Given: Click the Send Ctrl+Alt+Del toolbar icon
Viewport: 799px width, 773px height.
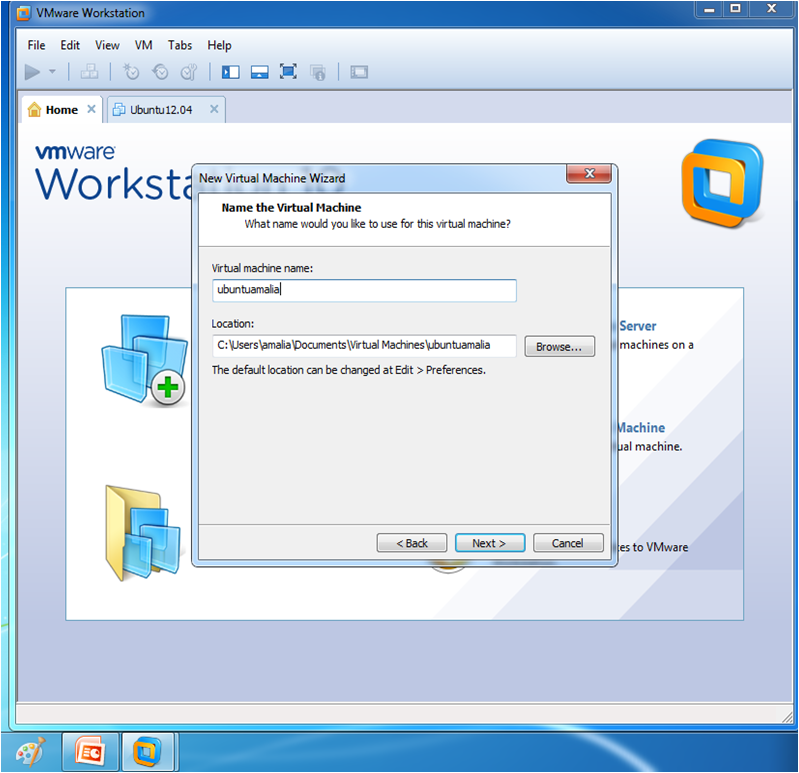Looking at the screenshot, I should coord(90,72).
